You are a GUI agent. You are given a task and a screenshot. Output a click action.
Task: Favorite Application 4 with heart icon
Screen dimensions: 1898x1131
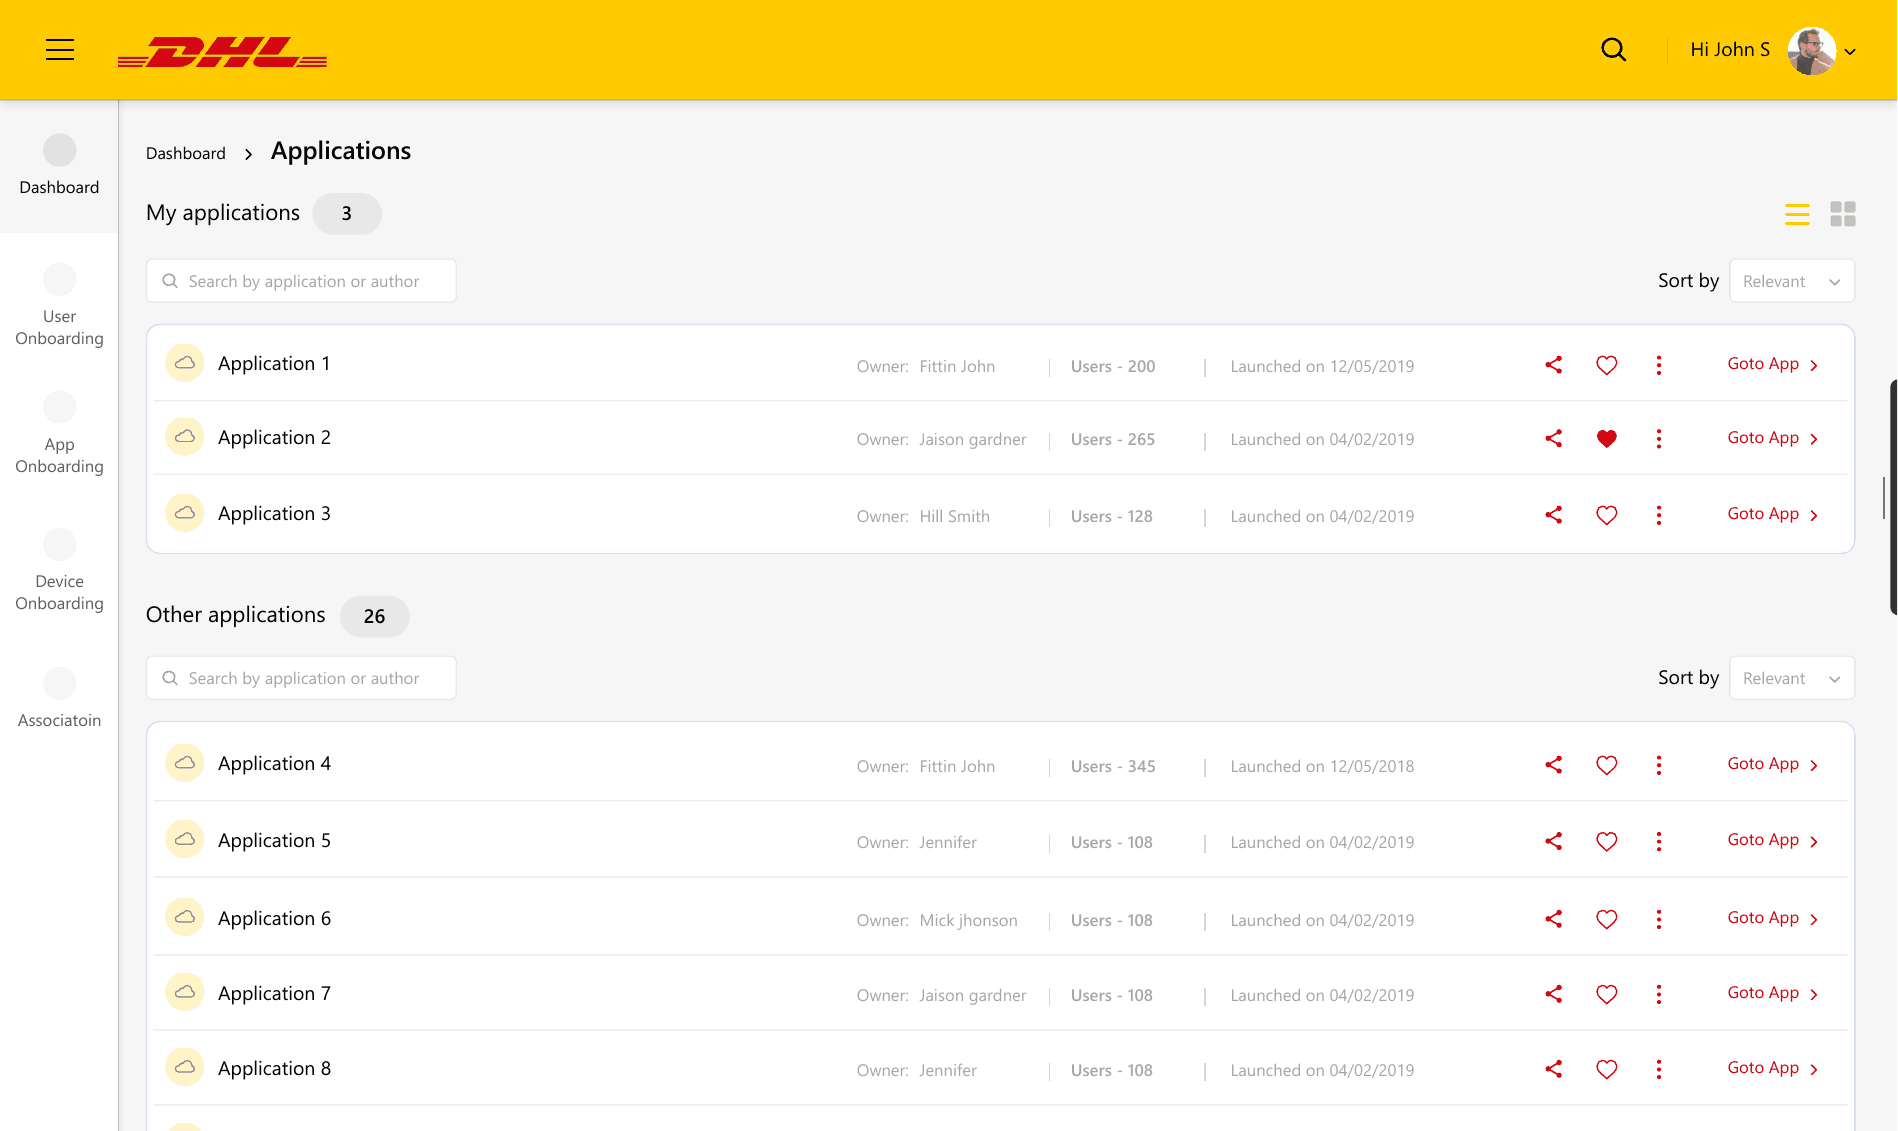[x=1606, y=765]
